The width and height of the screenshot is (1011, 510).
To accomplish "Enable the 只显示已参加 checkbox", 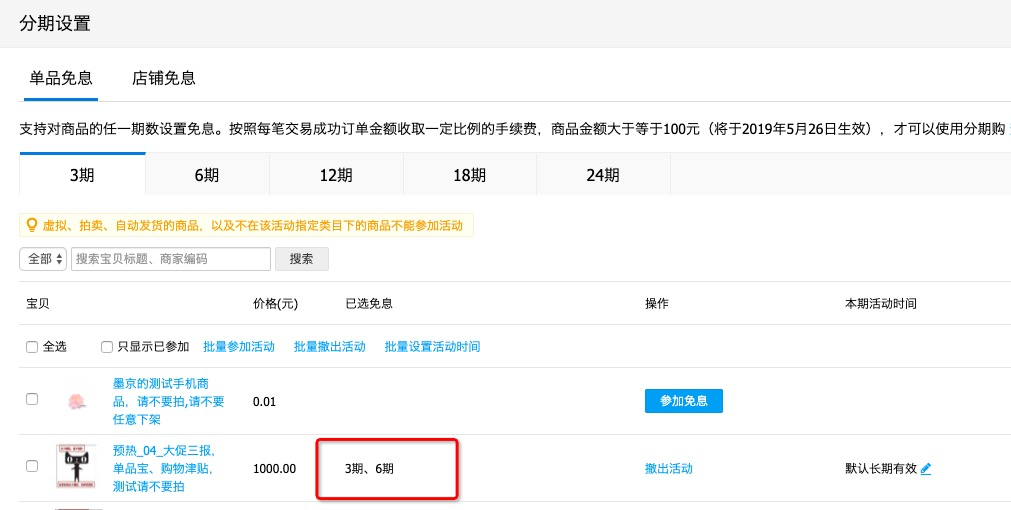I will tap(107, 347).
